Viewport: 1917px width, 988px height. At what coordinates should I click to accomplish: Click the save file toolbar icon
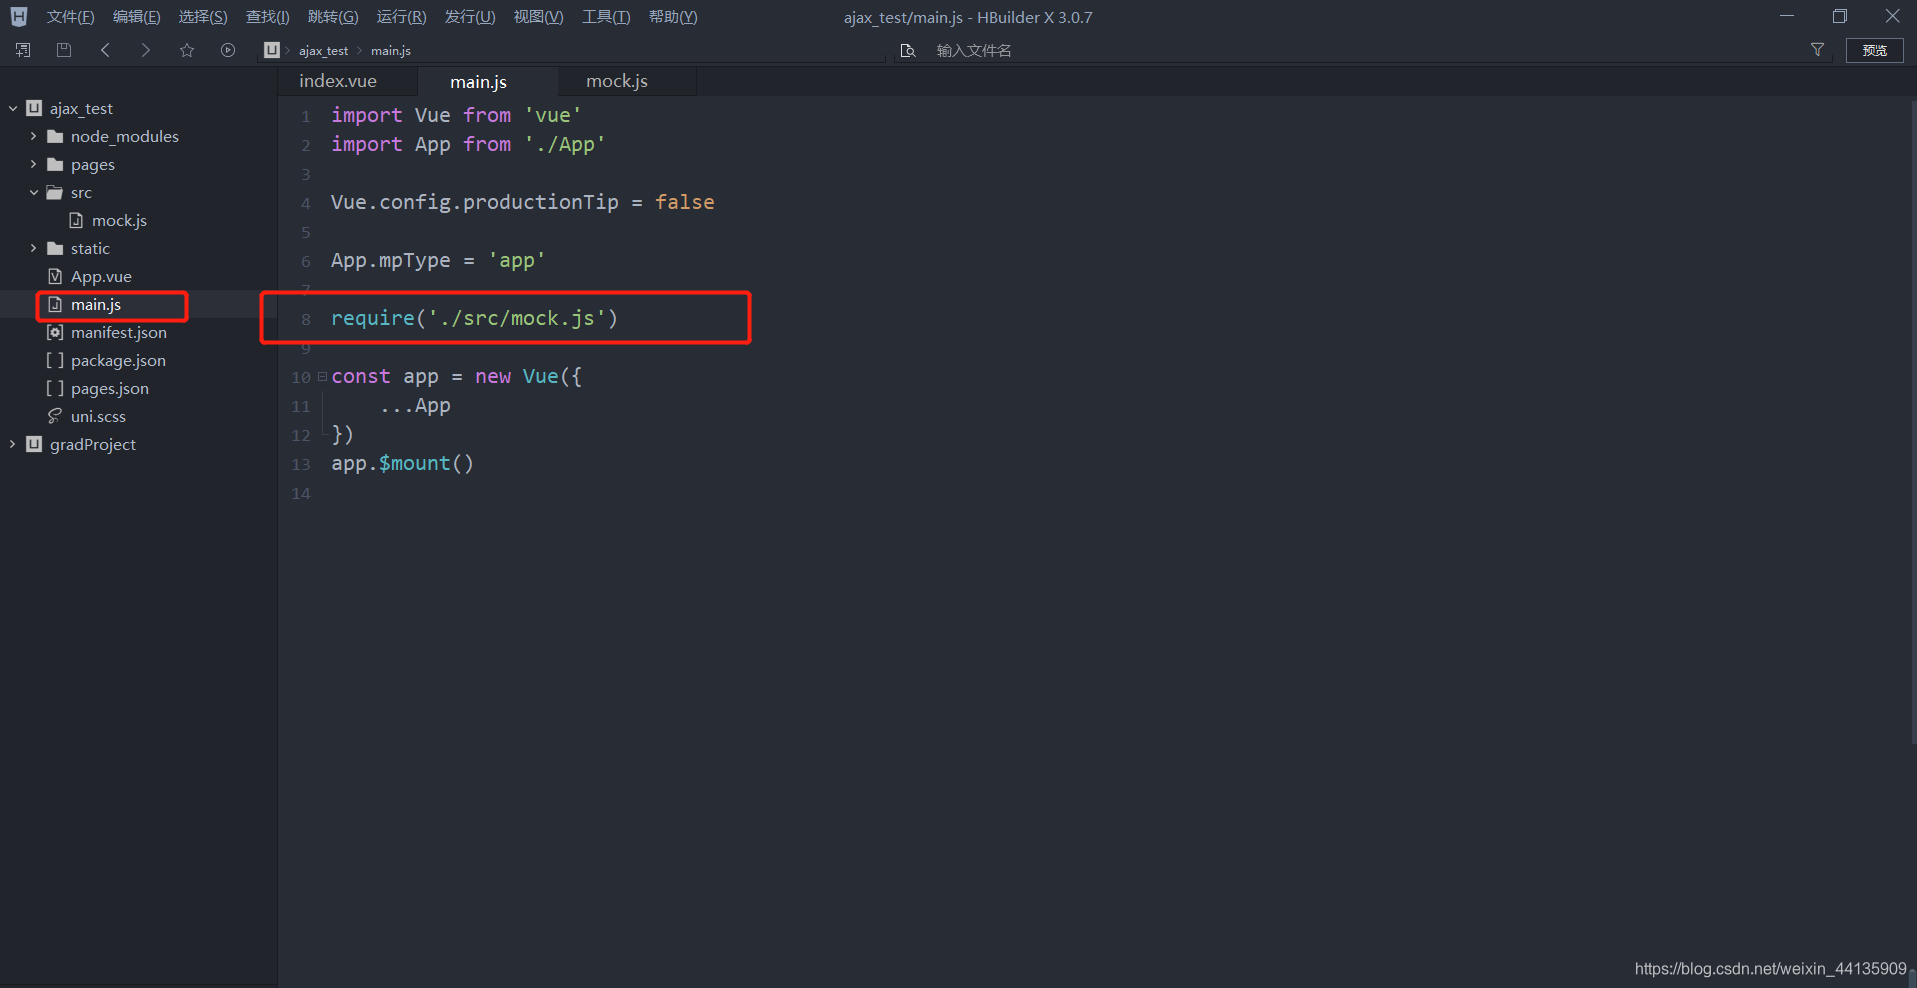click(x=64, y=50)
